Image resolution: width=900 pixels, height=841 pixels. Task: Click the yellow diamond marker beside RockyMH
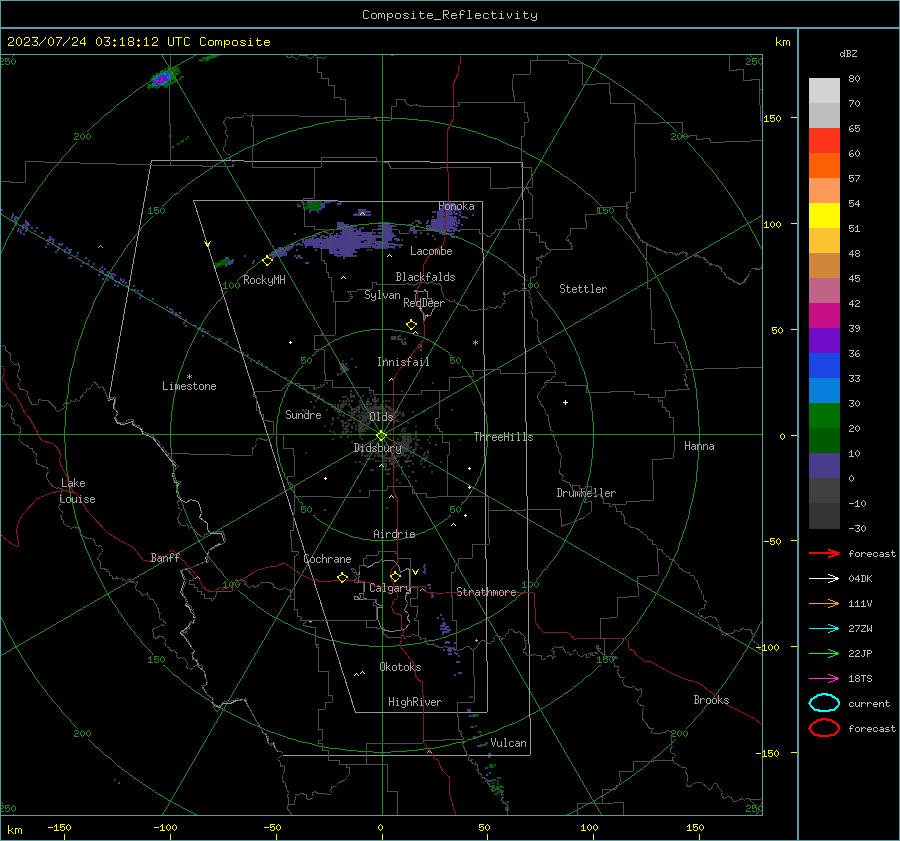pyautogui.click(x=267, y=261)
